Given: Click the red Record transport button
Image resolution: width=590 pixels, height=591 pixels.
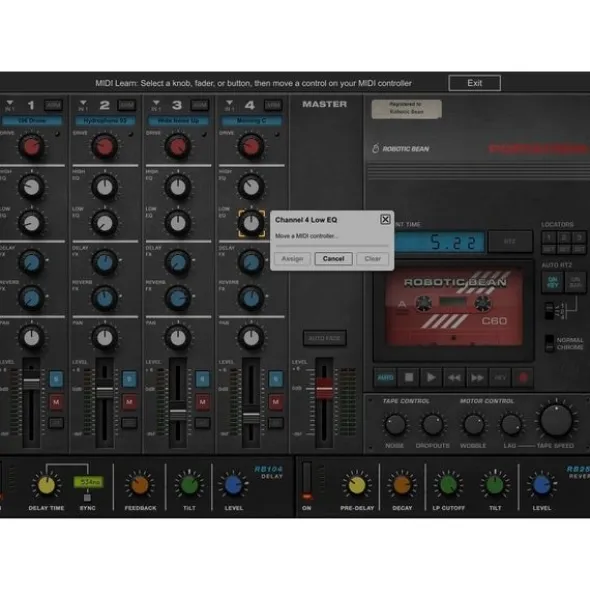Looking at the screenshot, I should click(523, 378).
